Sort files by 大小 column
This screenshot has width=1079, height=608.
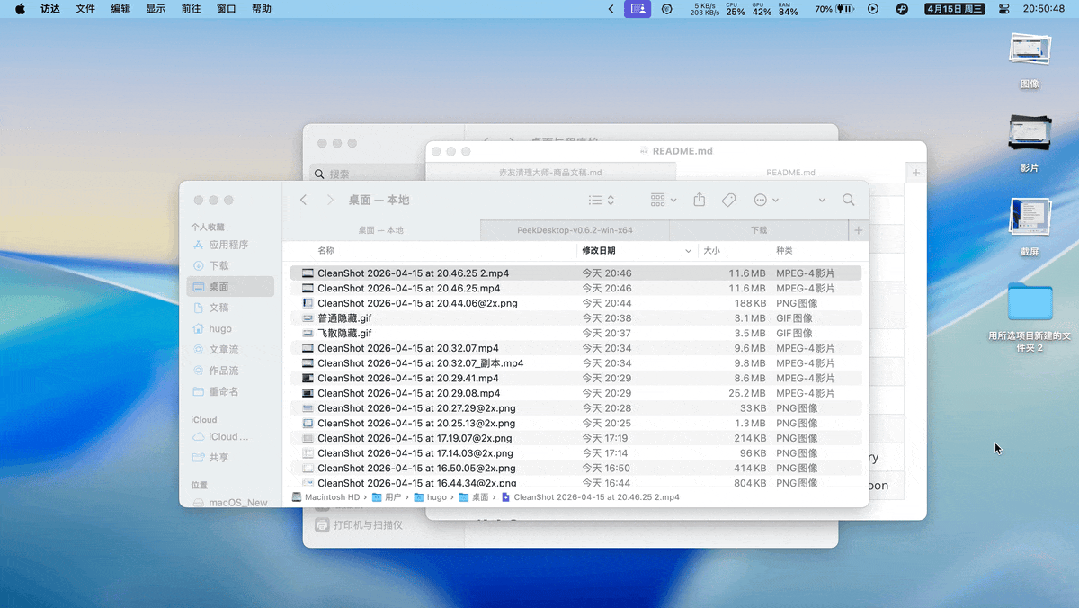[x=712, y=251]
